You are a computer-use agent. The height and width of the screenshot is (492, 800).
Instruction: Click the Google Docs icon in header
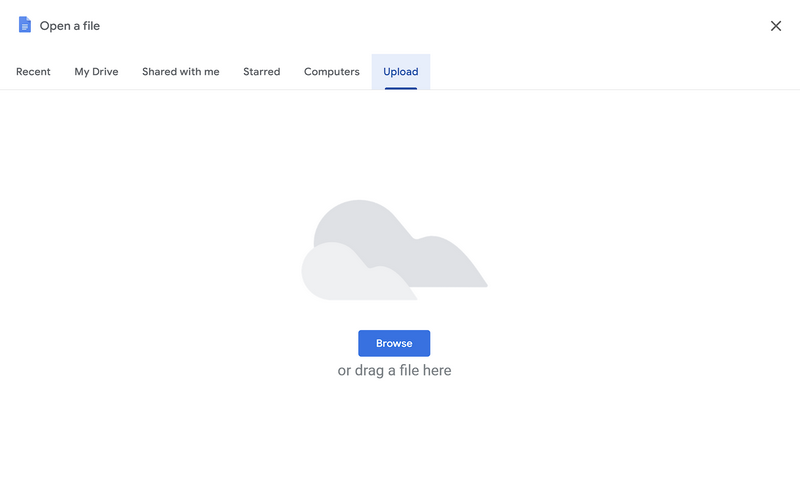[25, 25]
